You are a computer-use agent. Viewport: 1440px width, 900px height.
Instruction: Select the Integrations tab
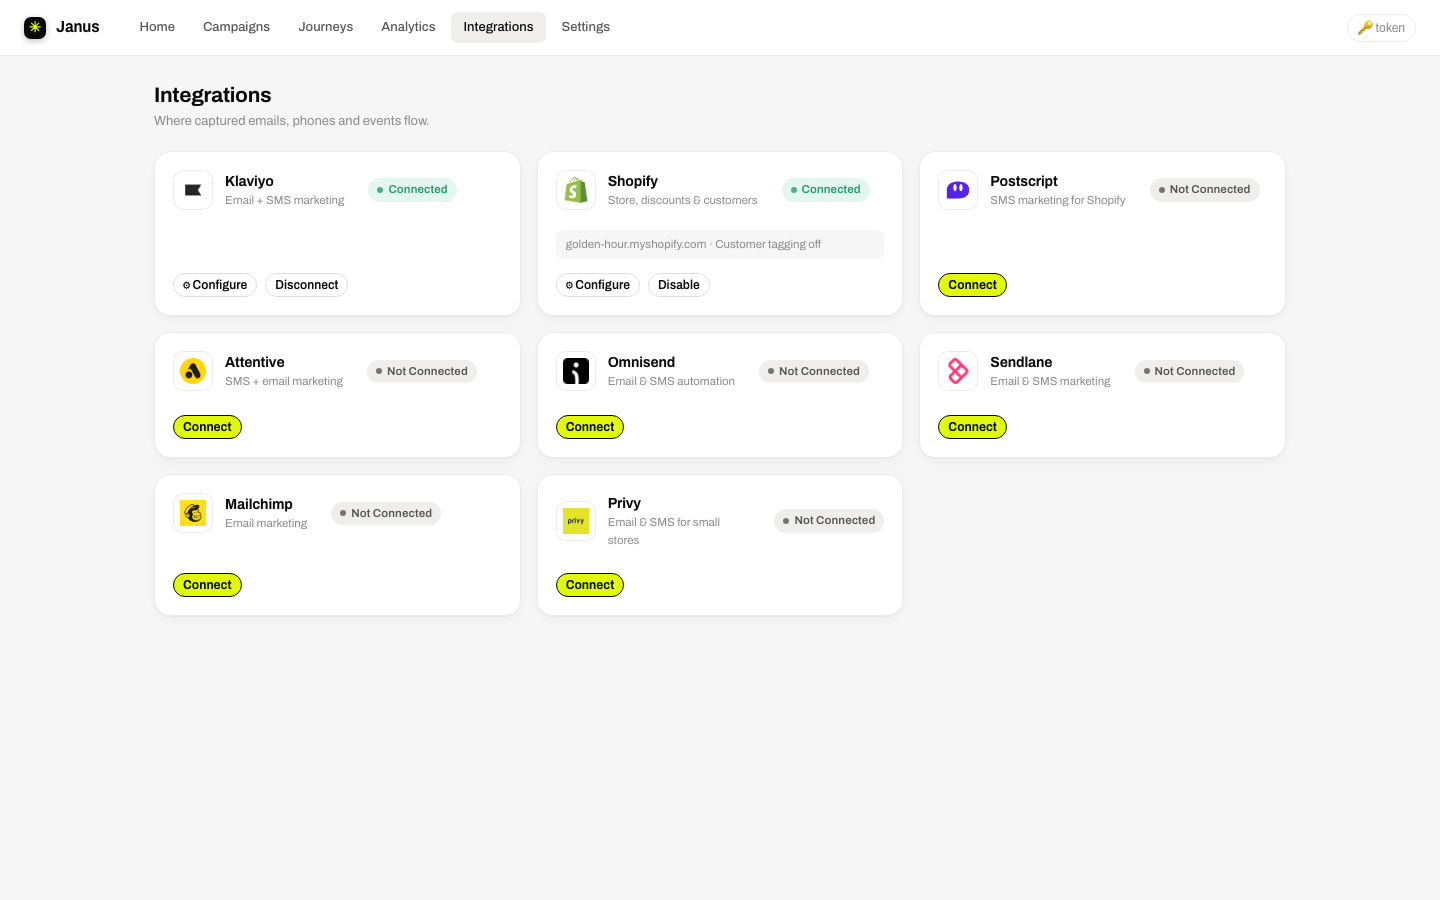pos(498,27)
